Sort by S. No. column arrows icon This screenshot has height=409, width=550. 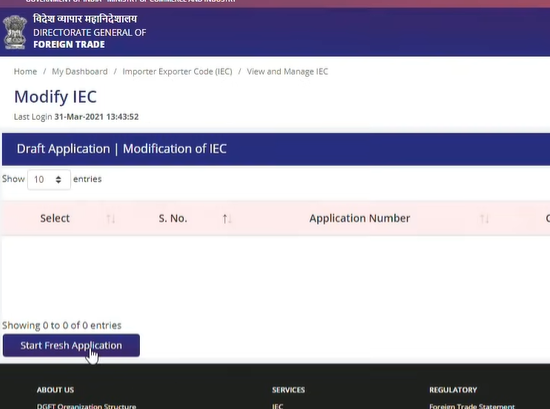tap(227, 219)
